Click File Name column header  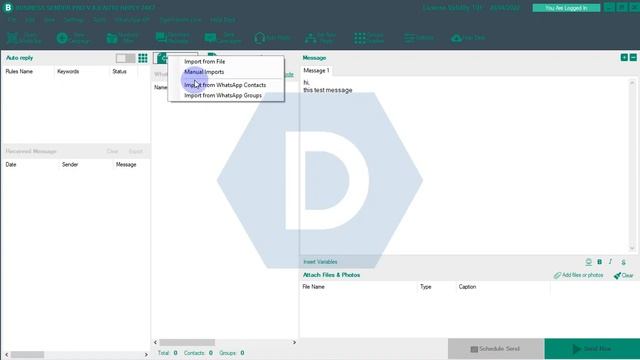(313, 287)
